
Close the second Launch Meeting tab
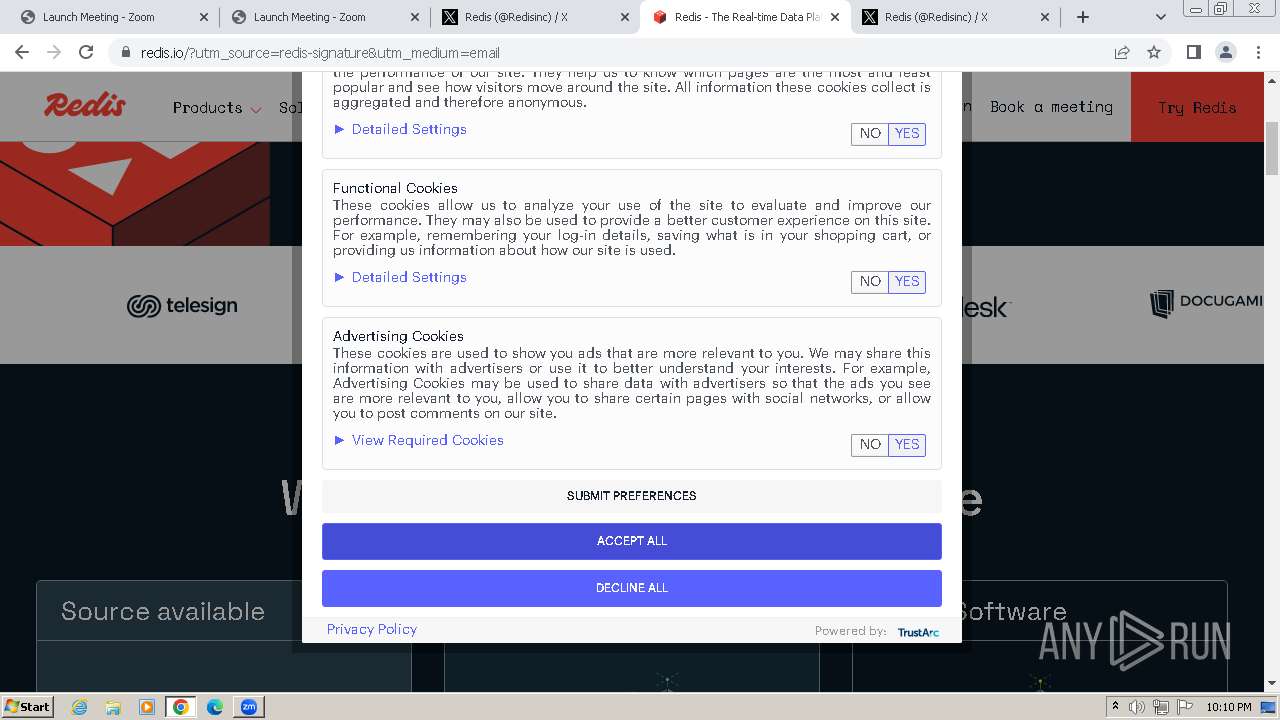click(x=414, y=17)
